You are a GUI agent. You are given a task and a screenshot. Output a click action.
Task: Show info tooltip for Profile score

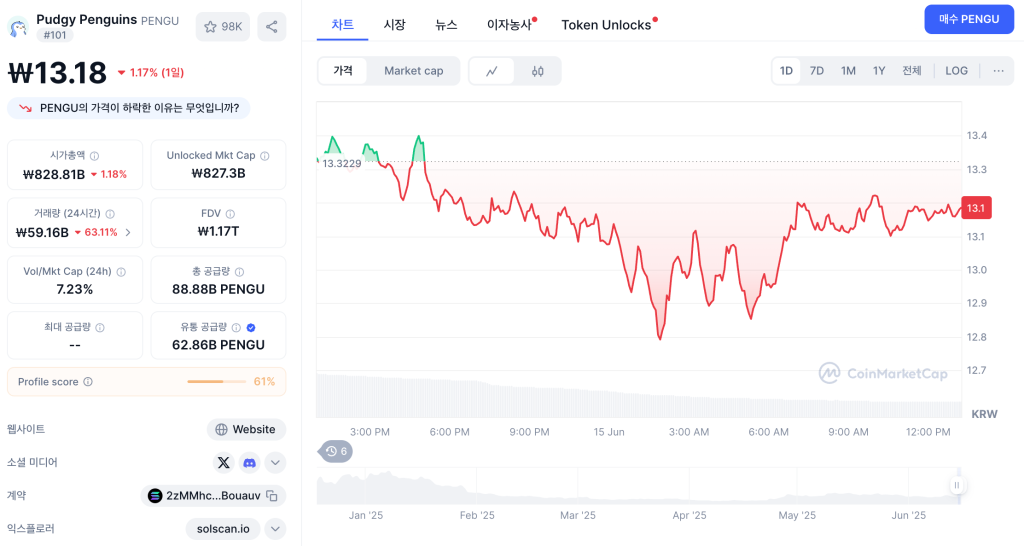pos(88,381)
